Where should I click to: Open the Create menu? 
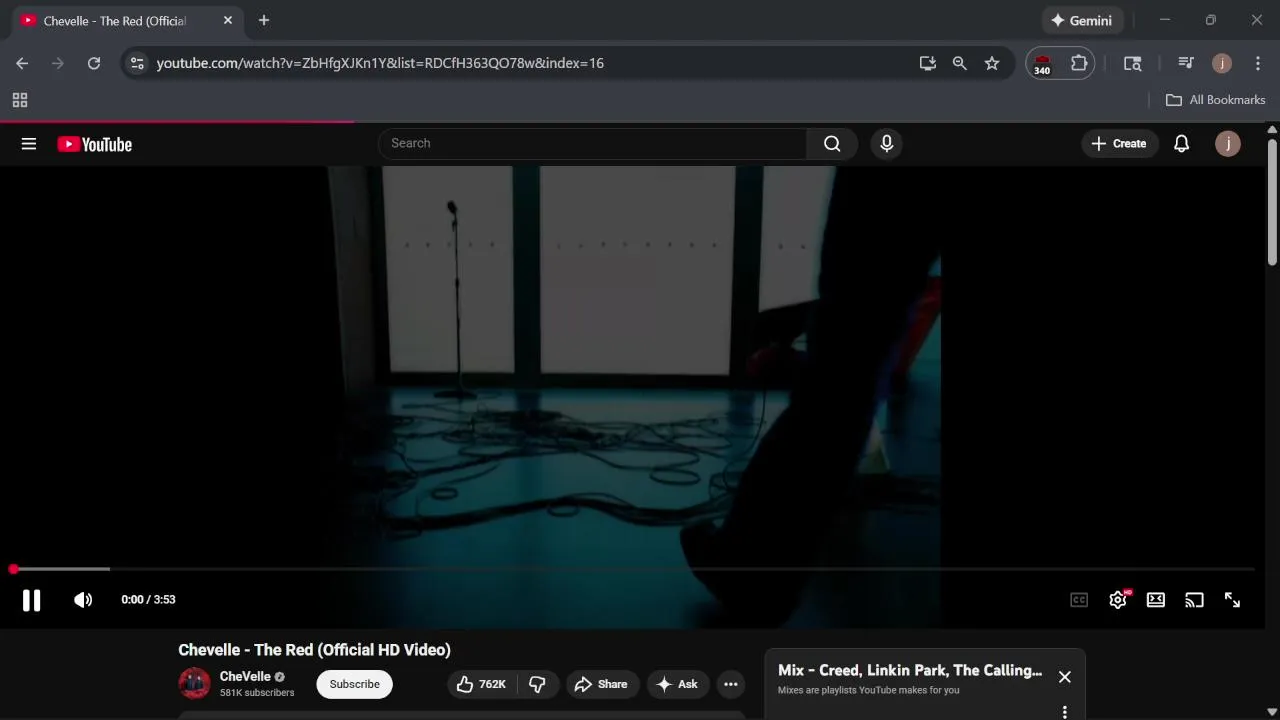pyautogui.click(x=1119, y=143)
